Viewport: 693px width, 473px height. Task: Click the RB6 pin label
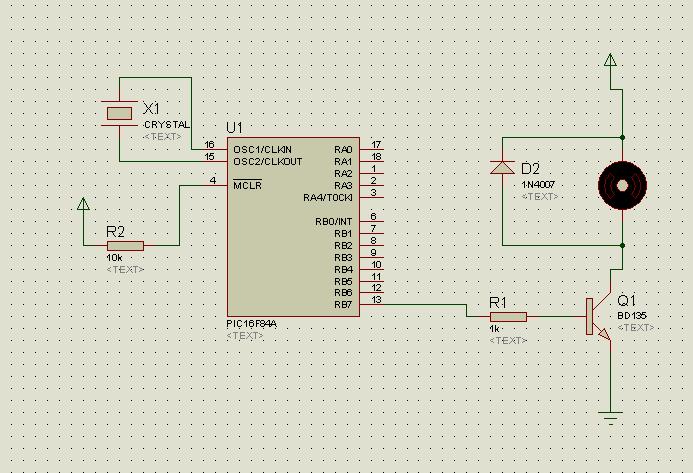click(343, 293)
